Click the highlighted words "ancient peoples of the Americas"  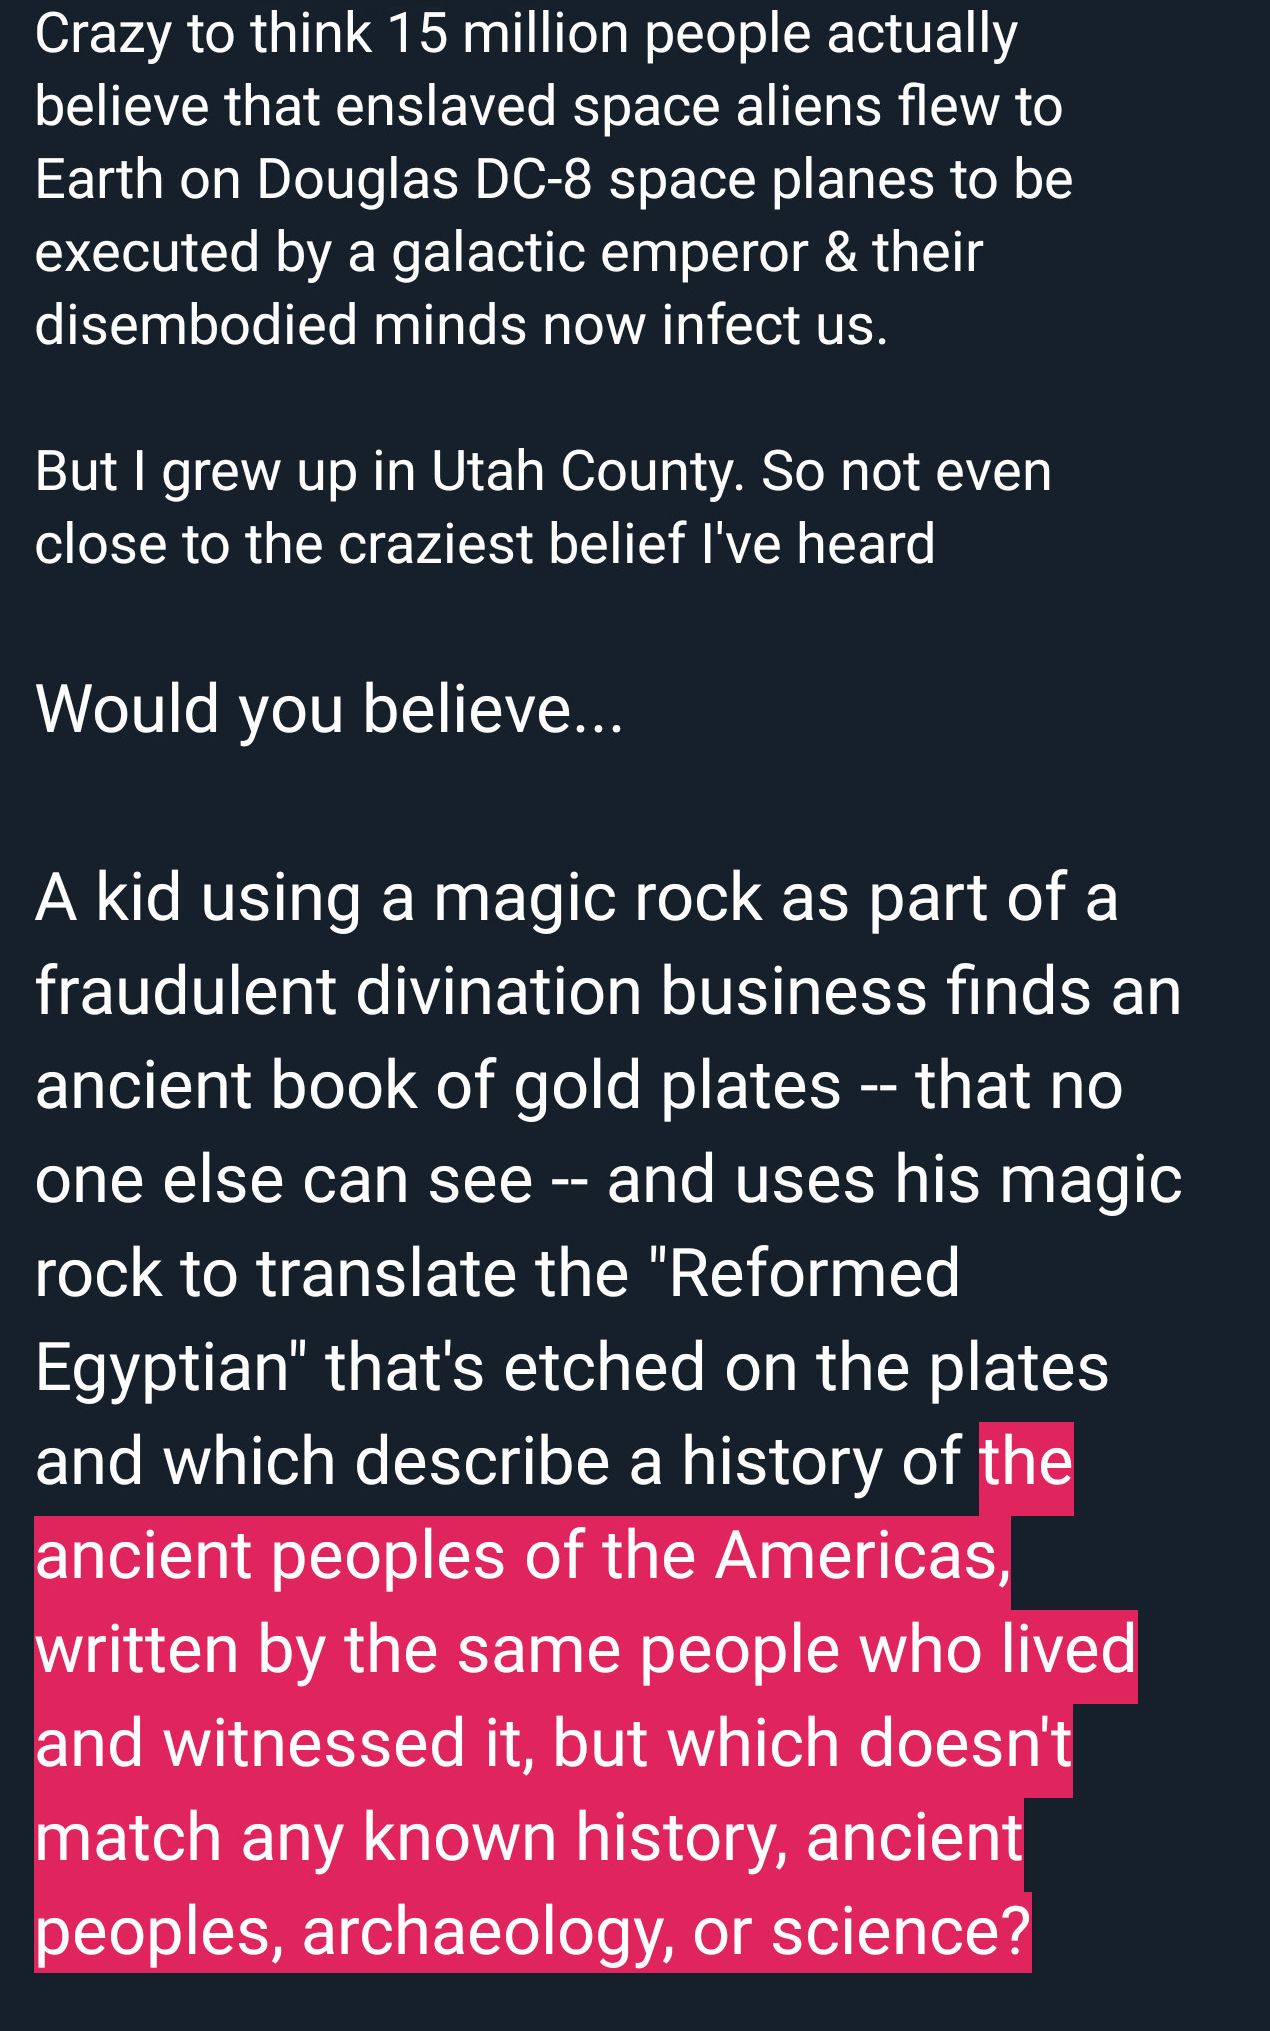(x=522, y=1556)
